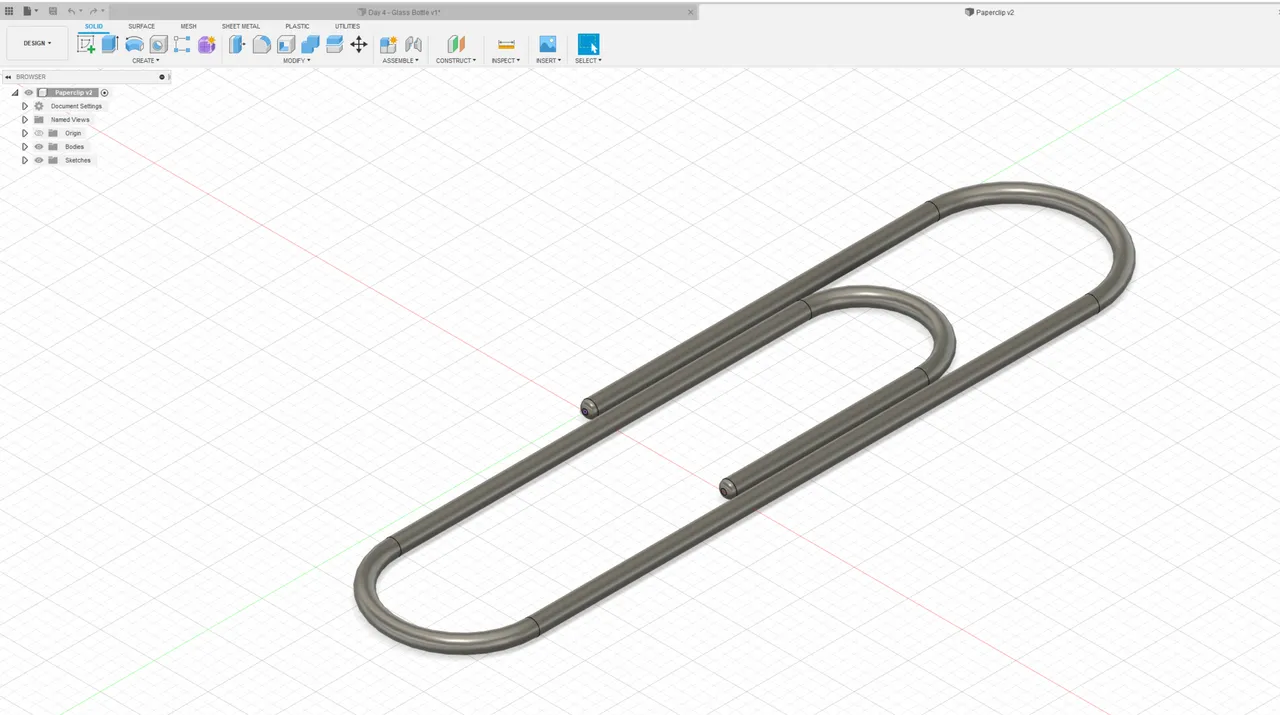Show the Origin folder
The width and height of the screenshot is (1280, 715).
pos(39,133)
